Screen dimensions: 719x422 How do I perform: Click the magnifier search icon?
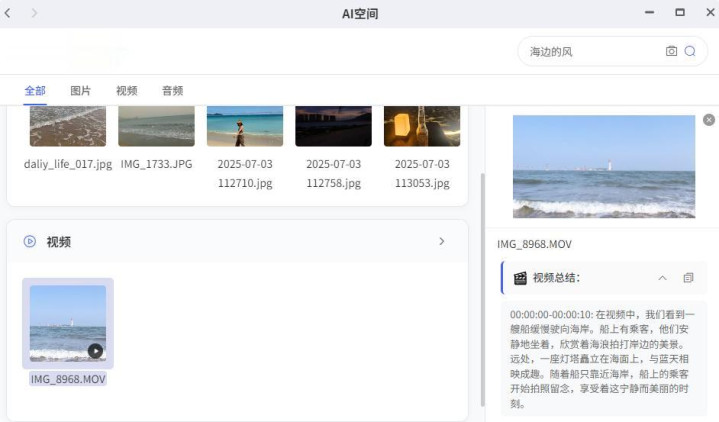click(690, 51)
